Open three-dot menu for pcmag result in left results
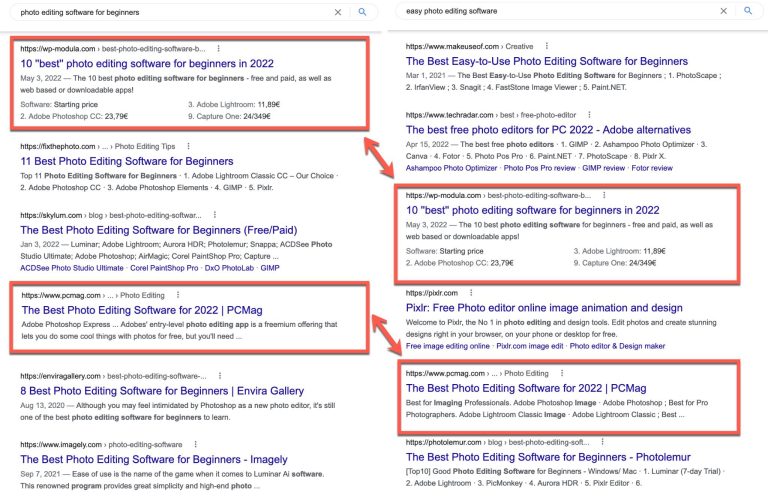This screenshot has width=768, height=498. point(176,295)
